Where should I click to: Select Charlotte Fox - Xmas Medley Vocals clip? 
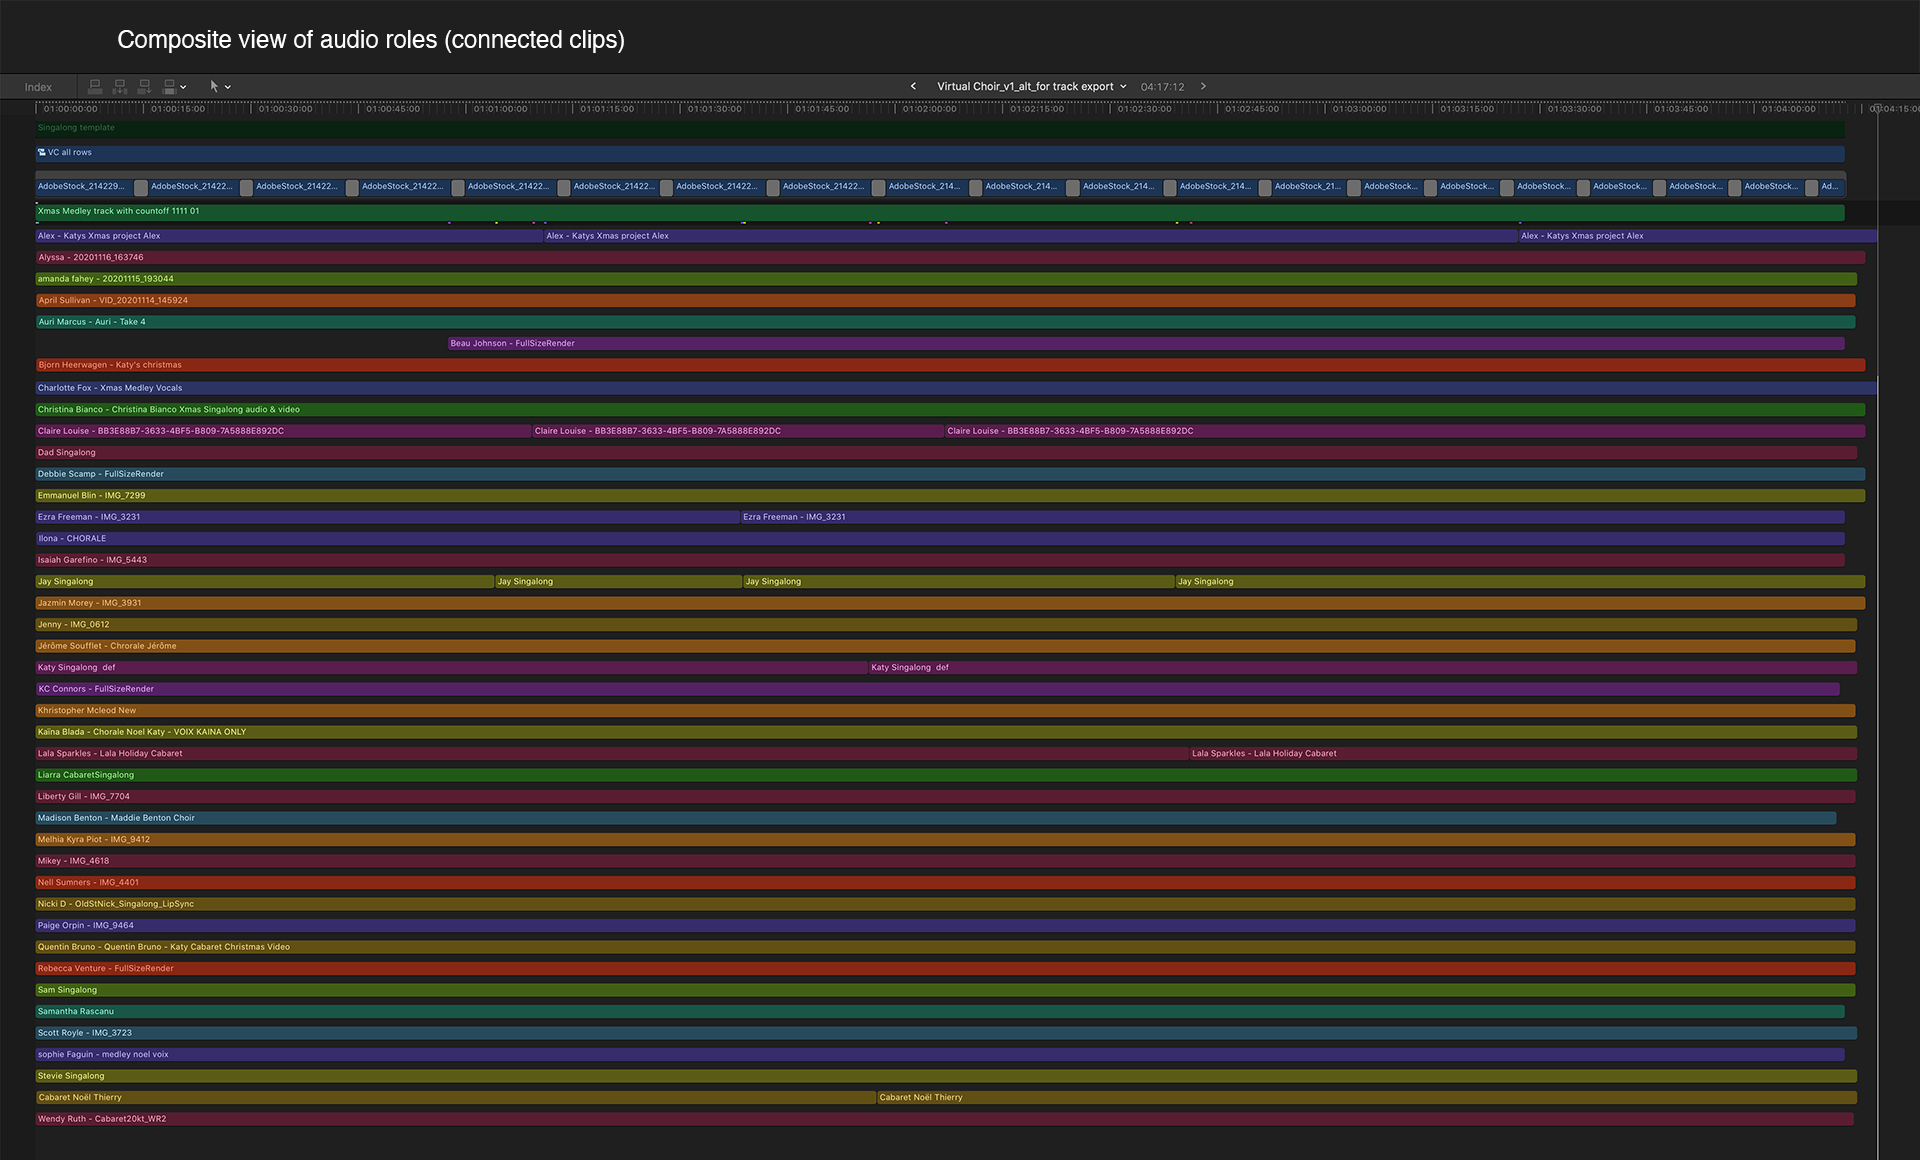pos(956,388)
